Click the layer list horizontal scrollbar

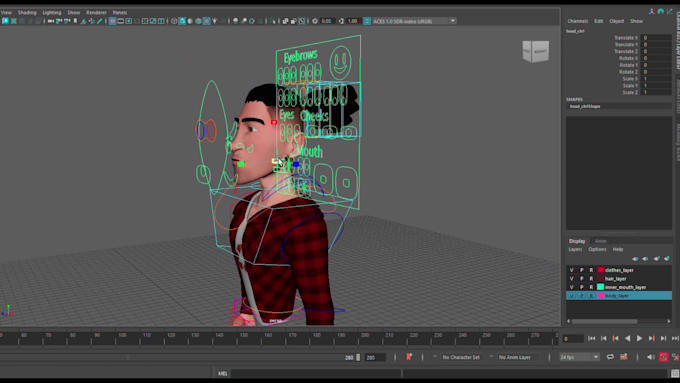(x=605, y=321)
